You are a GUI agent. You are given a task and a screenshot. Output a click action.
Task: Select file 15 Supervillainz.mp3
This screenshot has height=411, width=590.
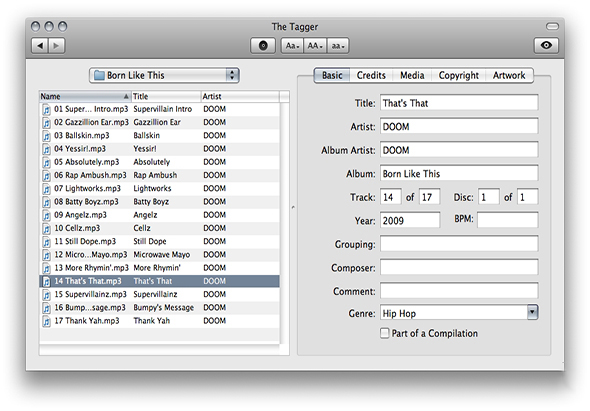pos(160,294)
